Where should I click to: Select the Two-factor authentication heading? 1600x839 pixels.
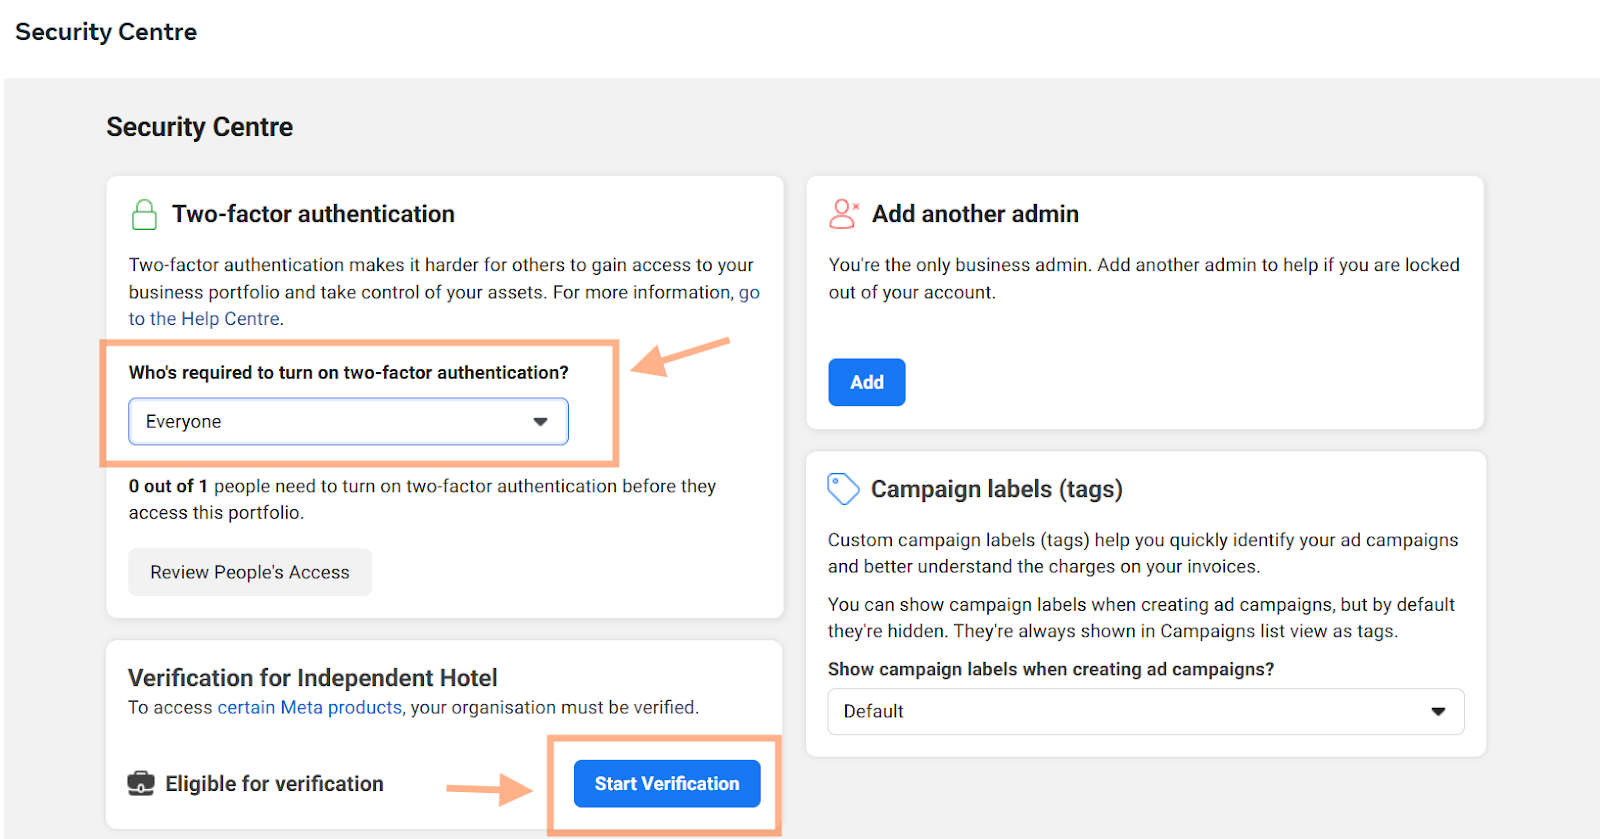pos(313,214)
